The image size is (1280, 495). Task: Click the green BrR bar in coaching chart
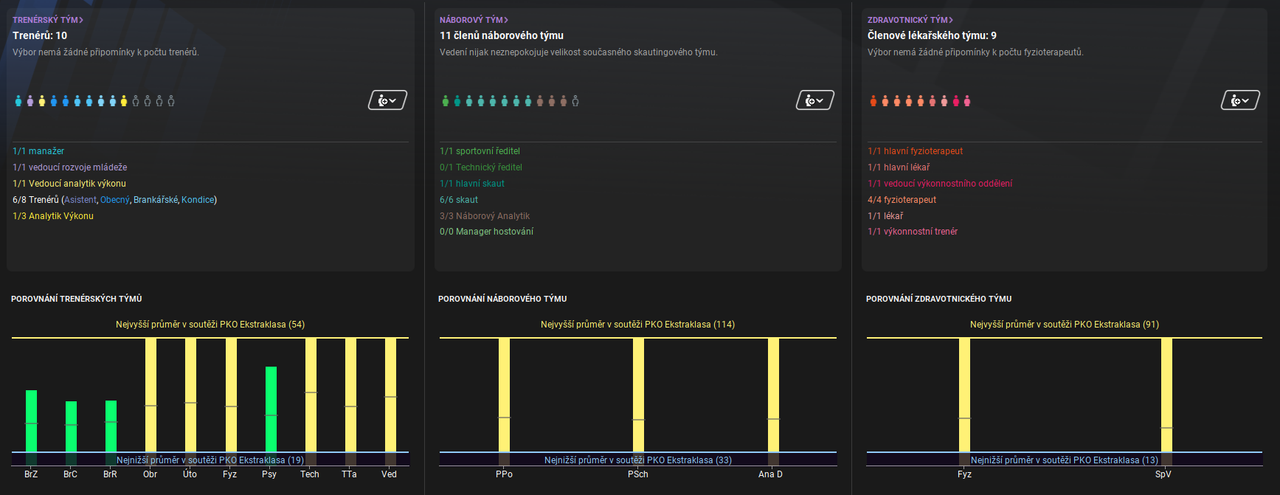(x=111, y=433)
